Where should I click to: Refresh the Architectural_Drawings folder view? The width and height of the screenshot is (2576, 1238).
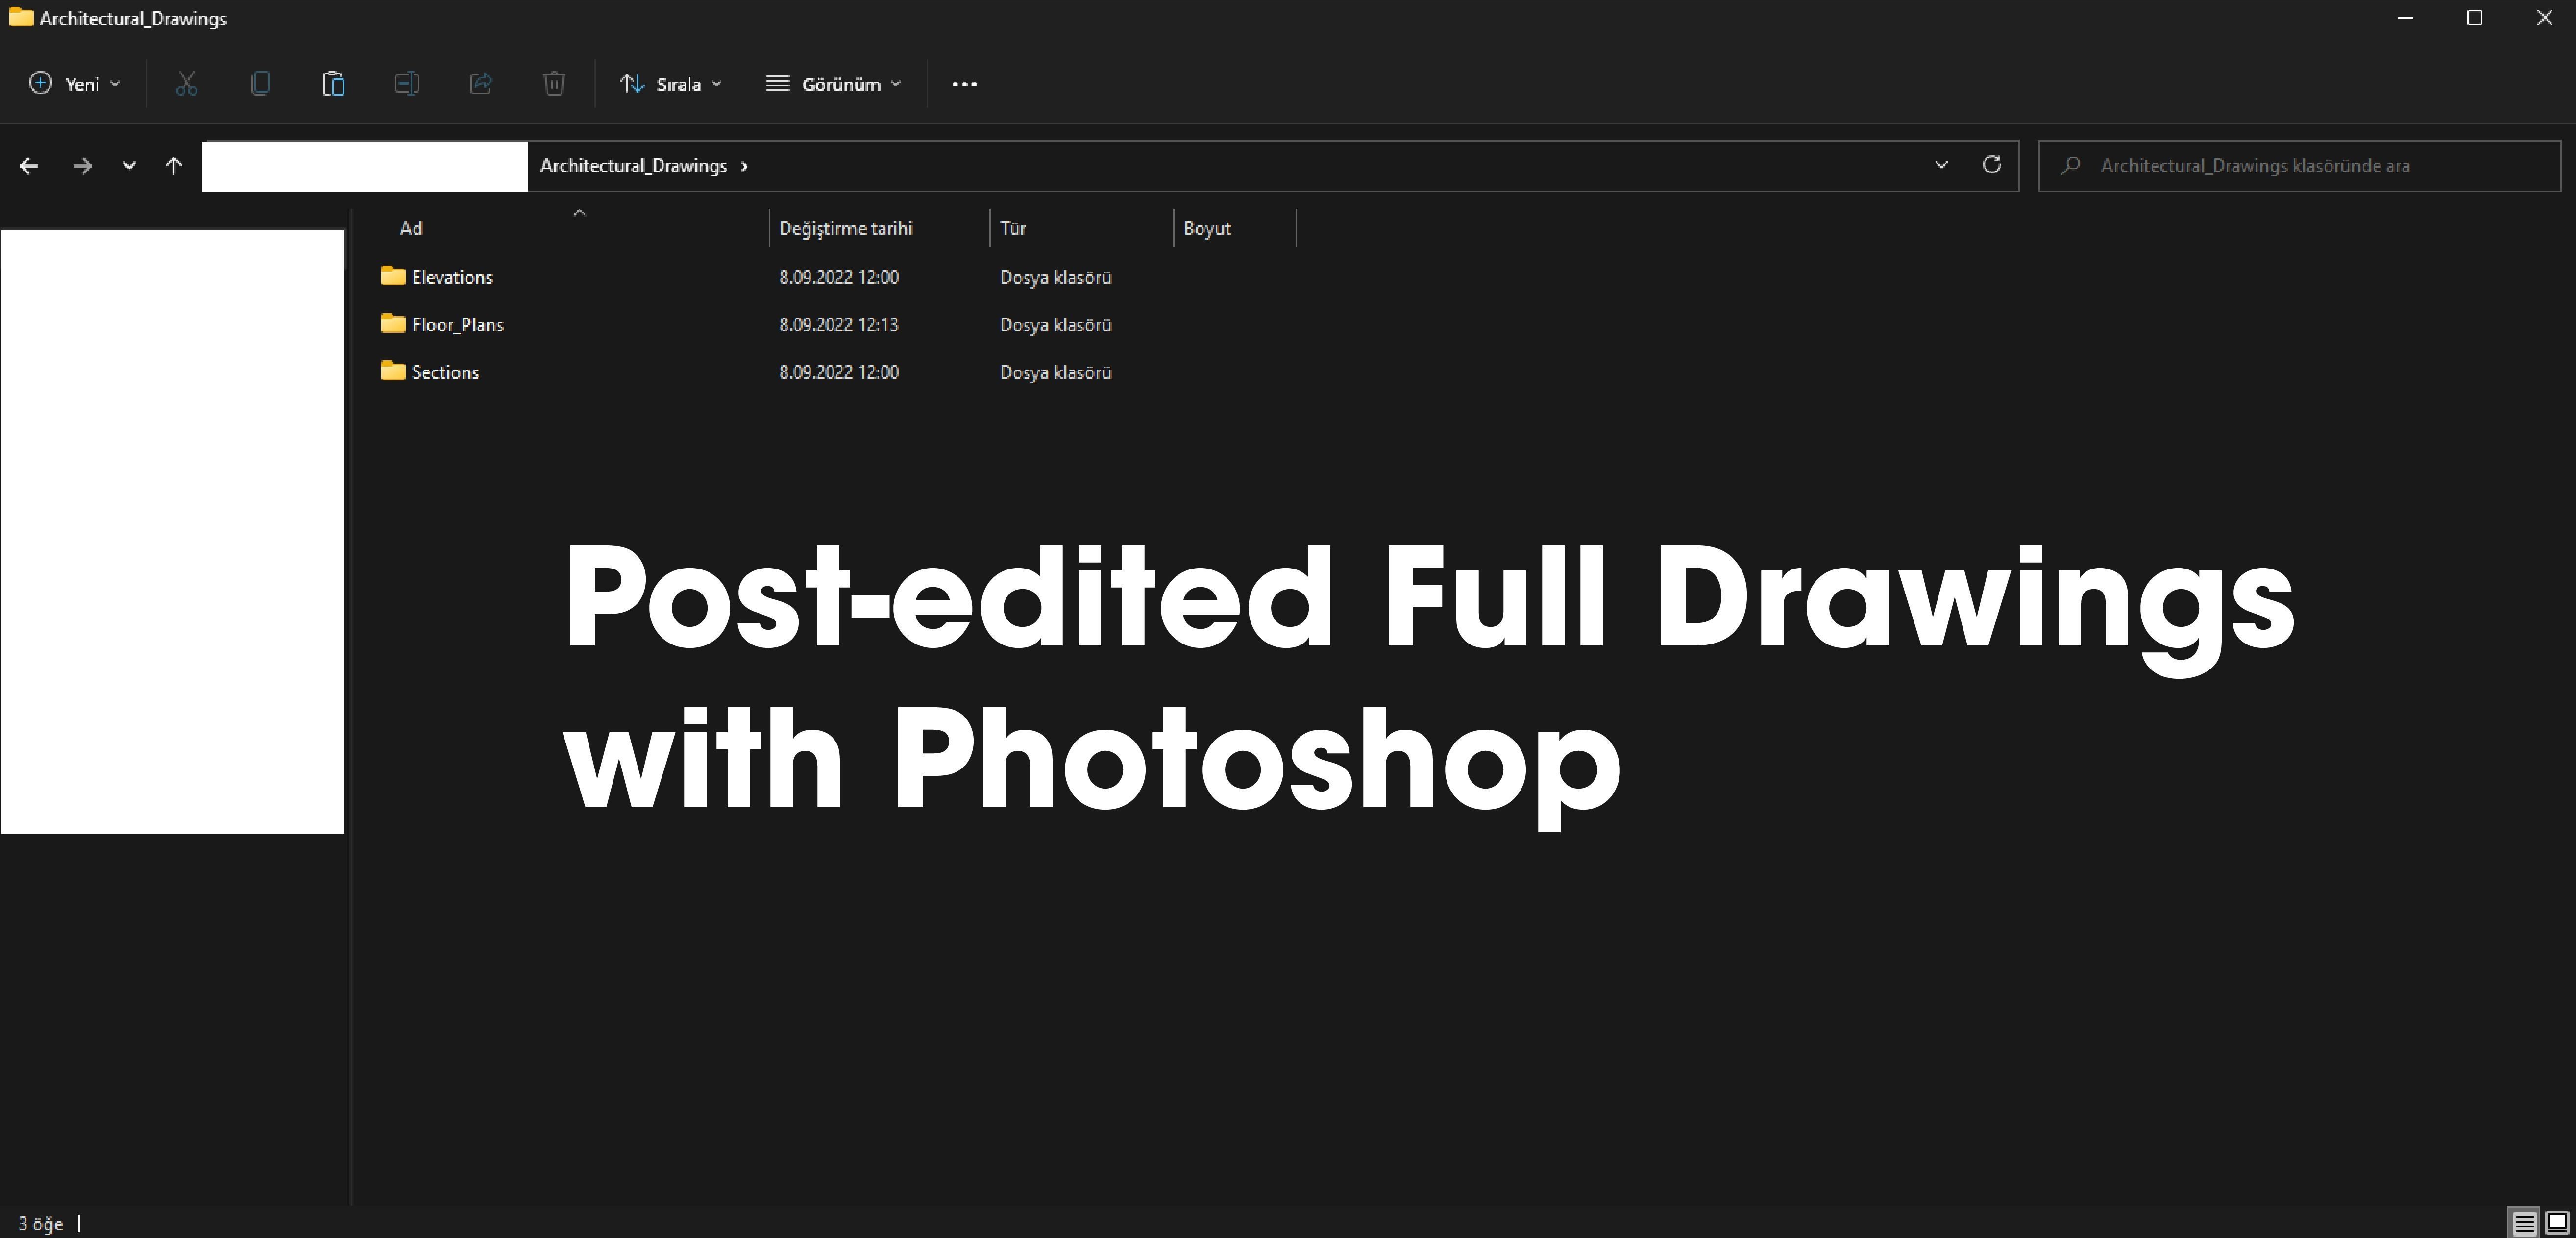1991,165
